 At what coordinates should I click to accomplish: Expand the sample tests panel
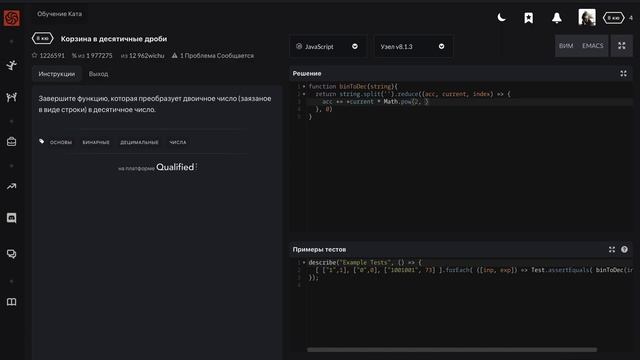611,249
